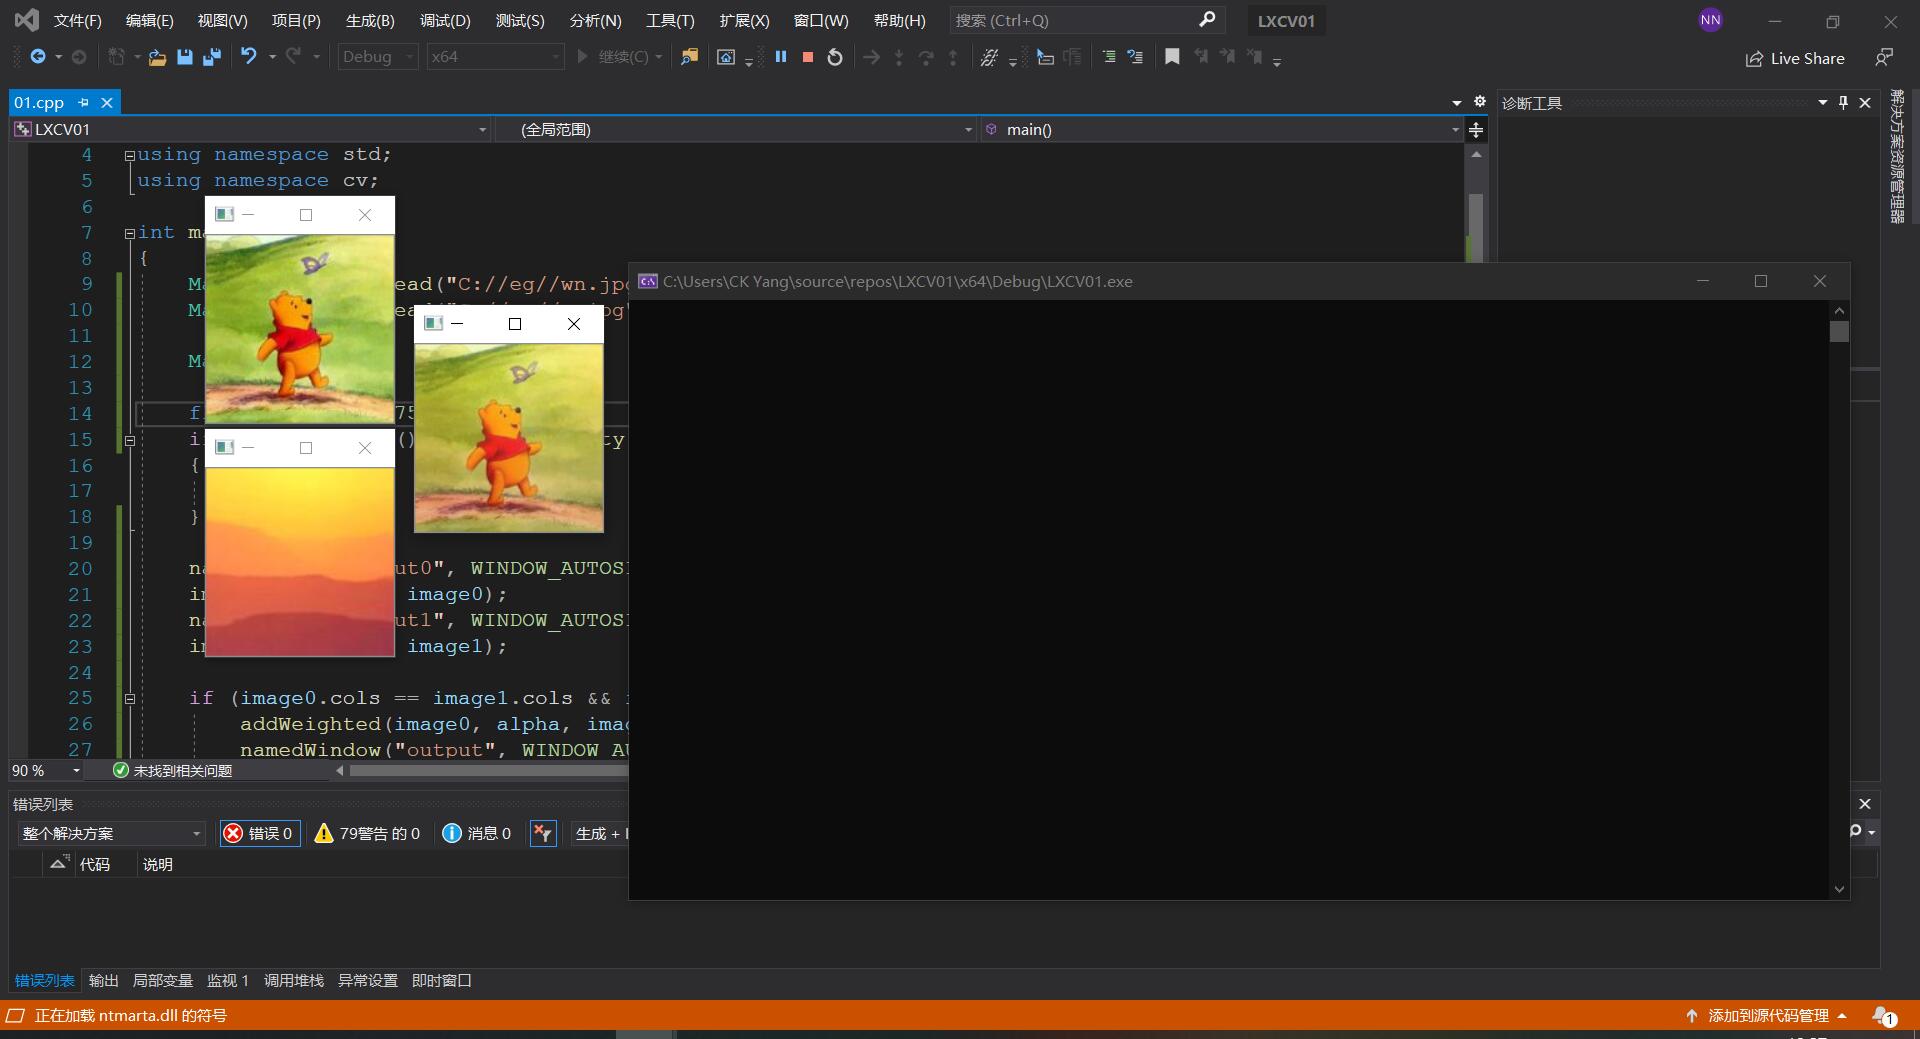
Task: Open the 整个解决方案 scope dropdown
Action: (110, 833)
